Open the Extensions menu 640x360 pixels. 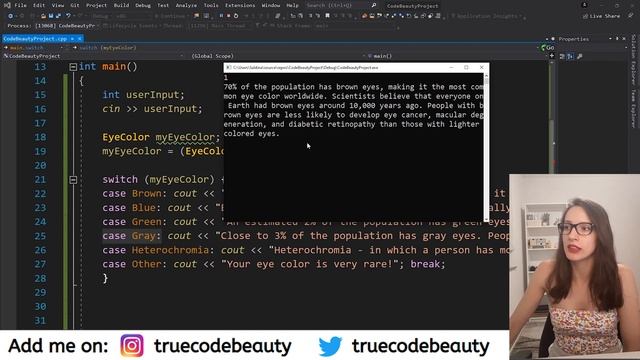(240, 5)
